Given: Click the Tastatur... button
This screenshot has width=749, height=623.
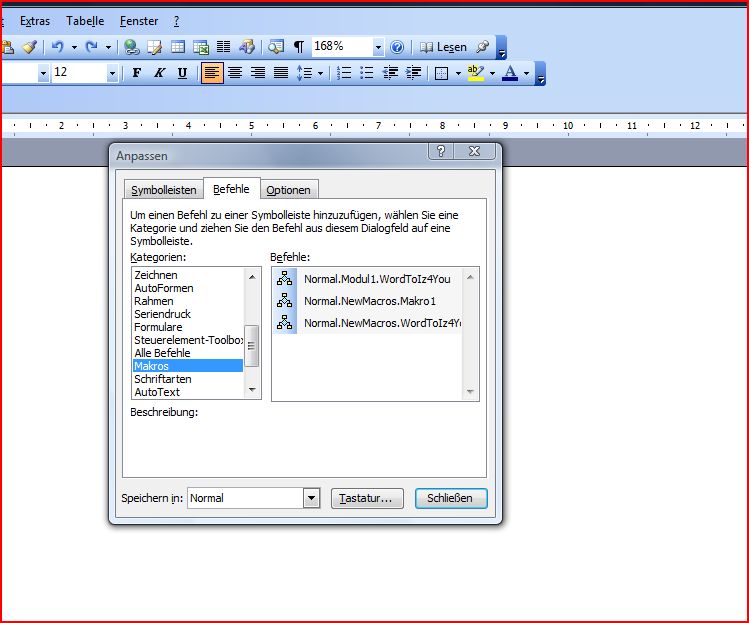Looking at the screenshot, I should click(x=367, y=498).
